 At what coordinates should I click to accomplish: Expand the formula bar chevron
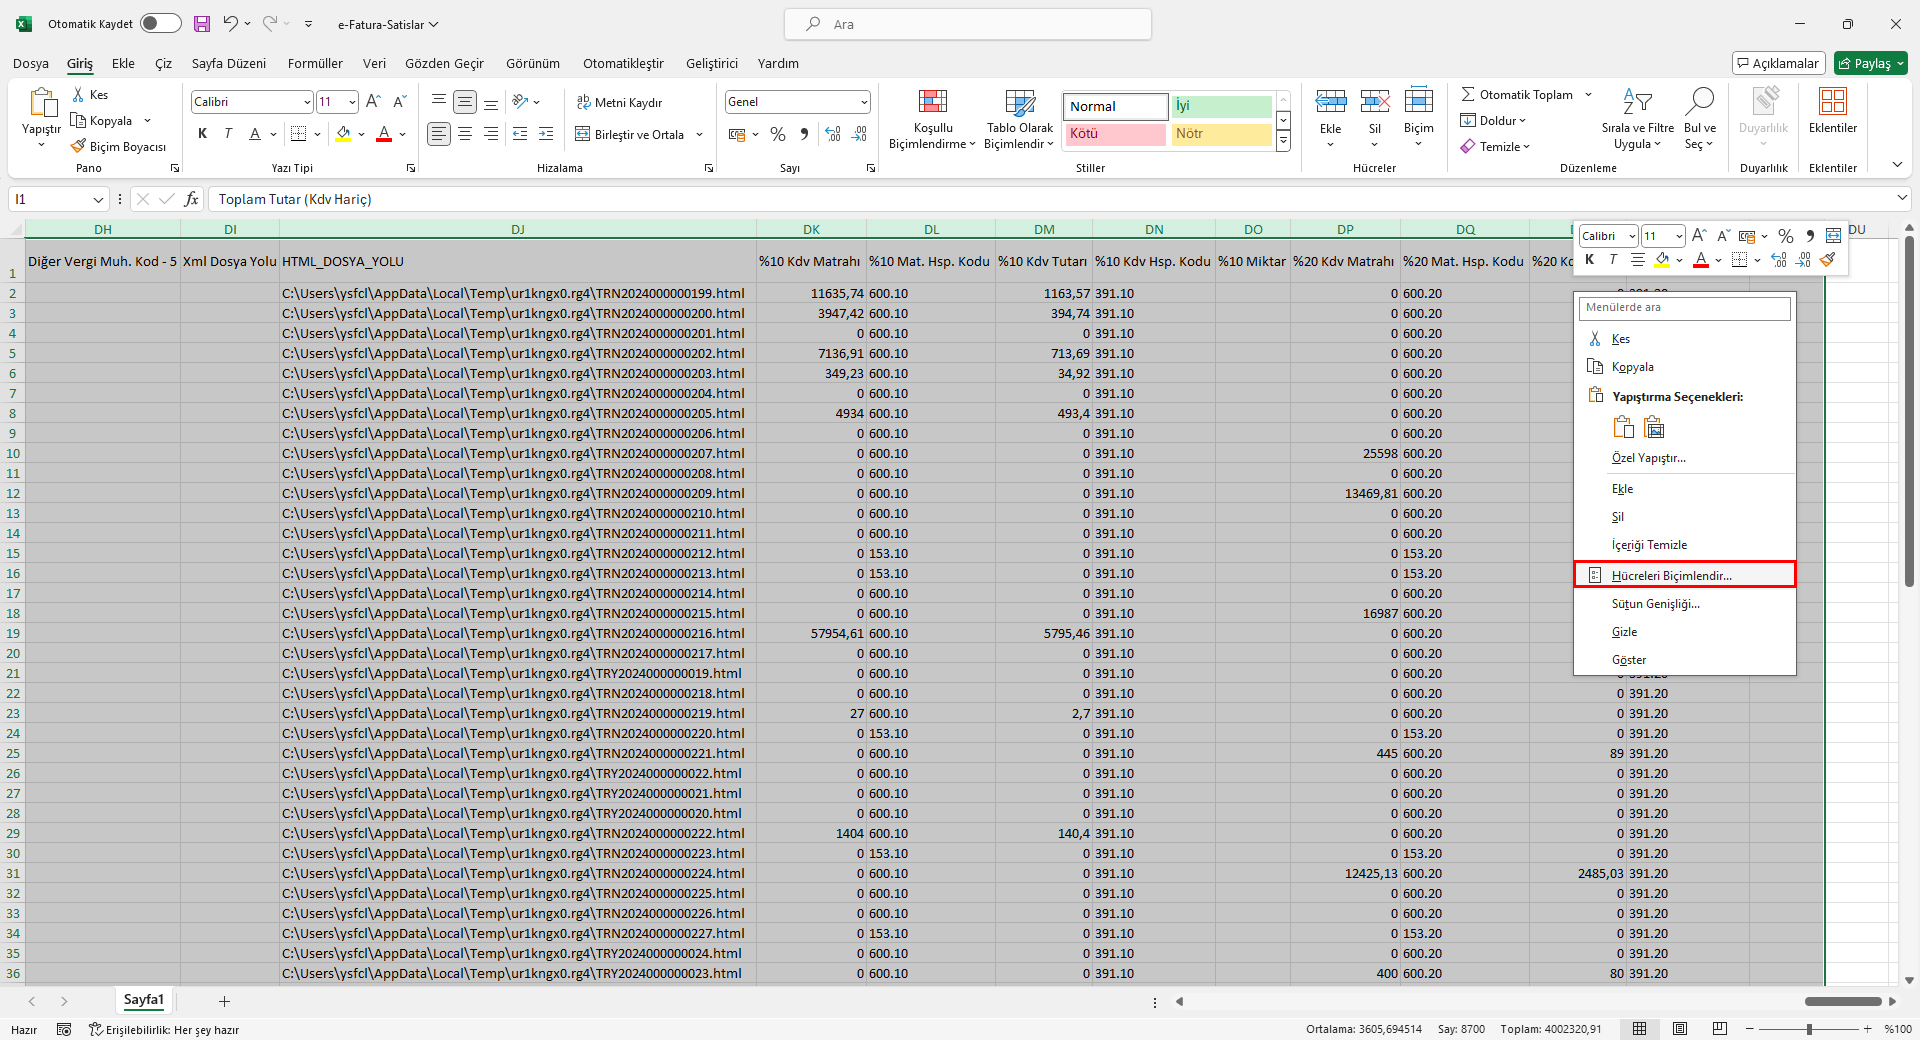tap(1902, 199)
